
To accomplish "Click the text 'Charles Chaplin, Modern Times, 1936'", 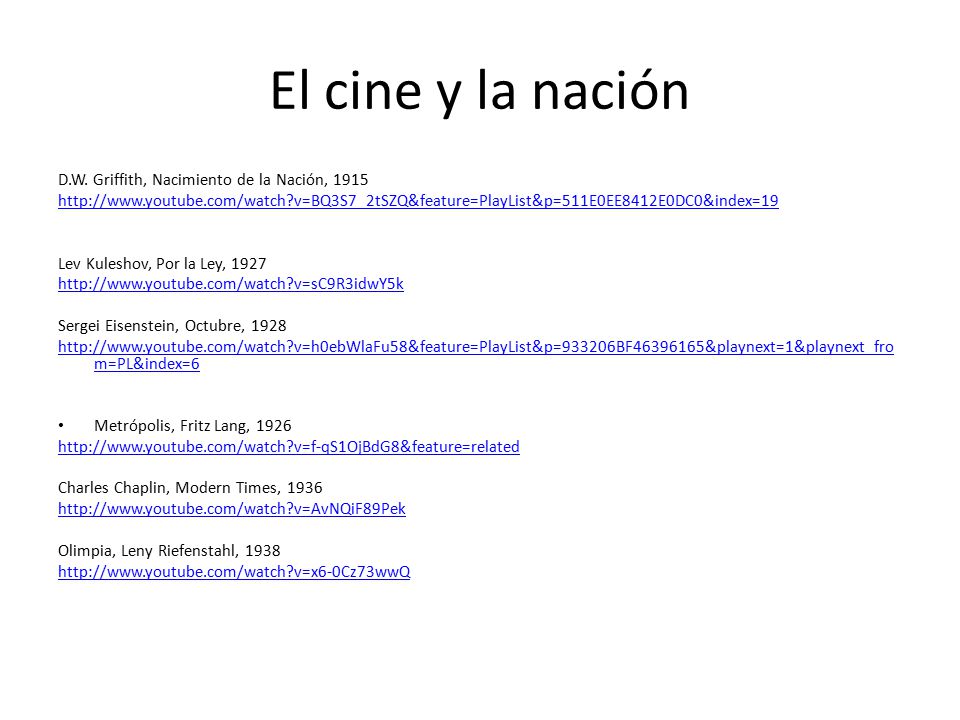I will click(x=190, y=488).
